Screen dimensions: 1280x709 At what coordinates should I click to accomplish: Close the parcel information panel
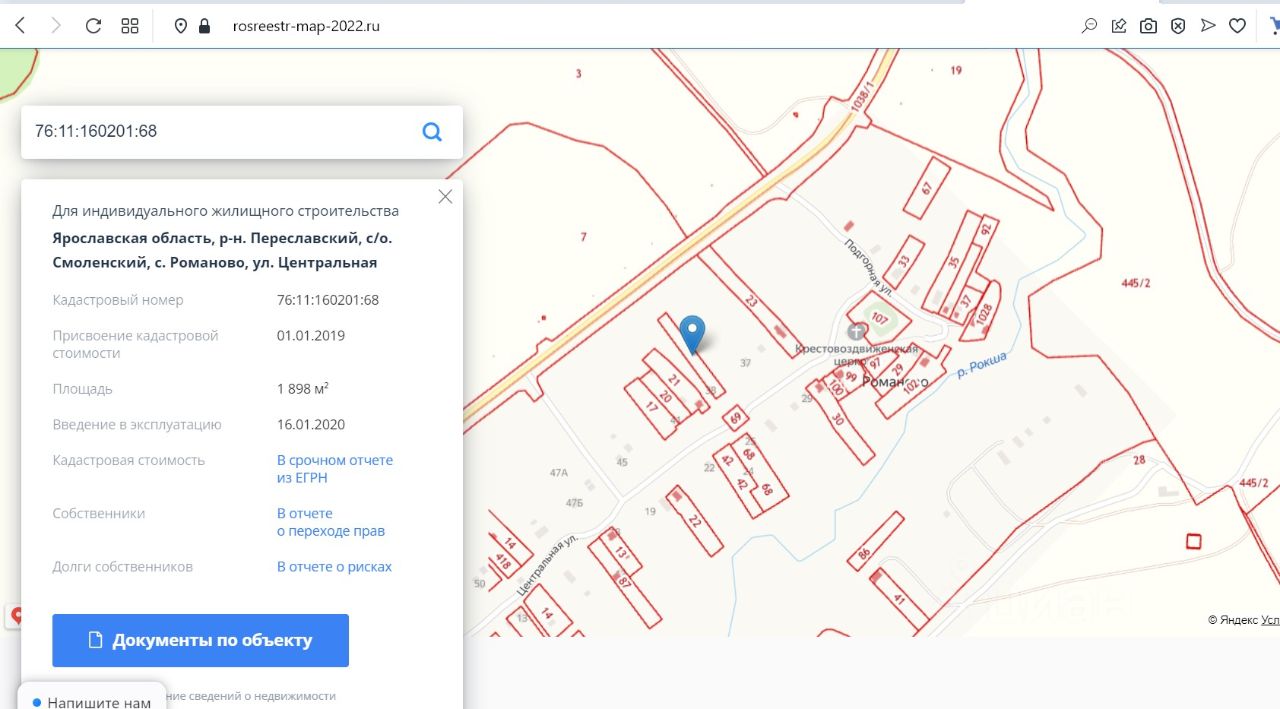pyautogui.click(x=445, y=197)
